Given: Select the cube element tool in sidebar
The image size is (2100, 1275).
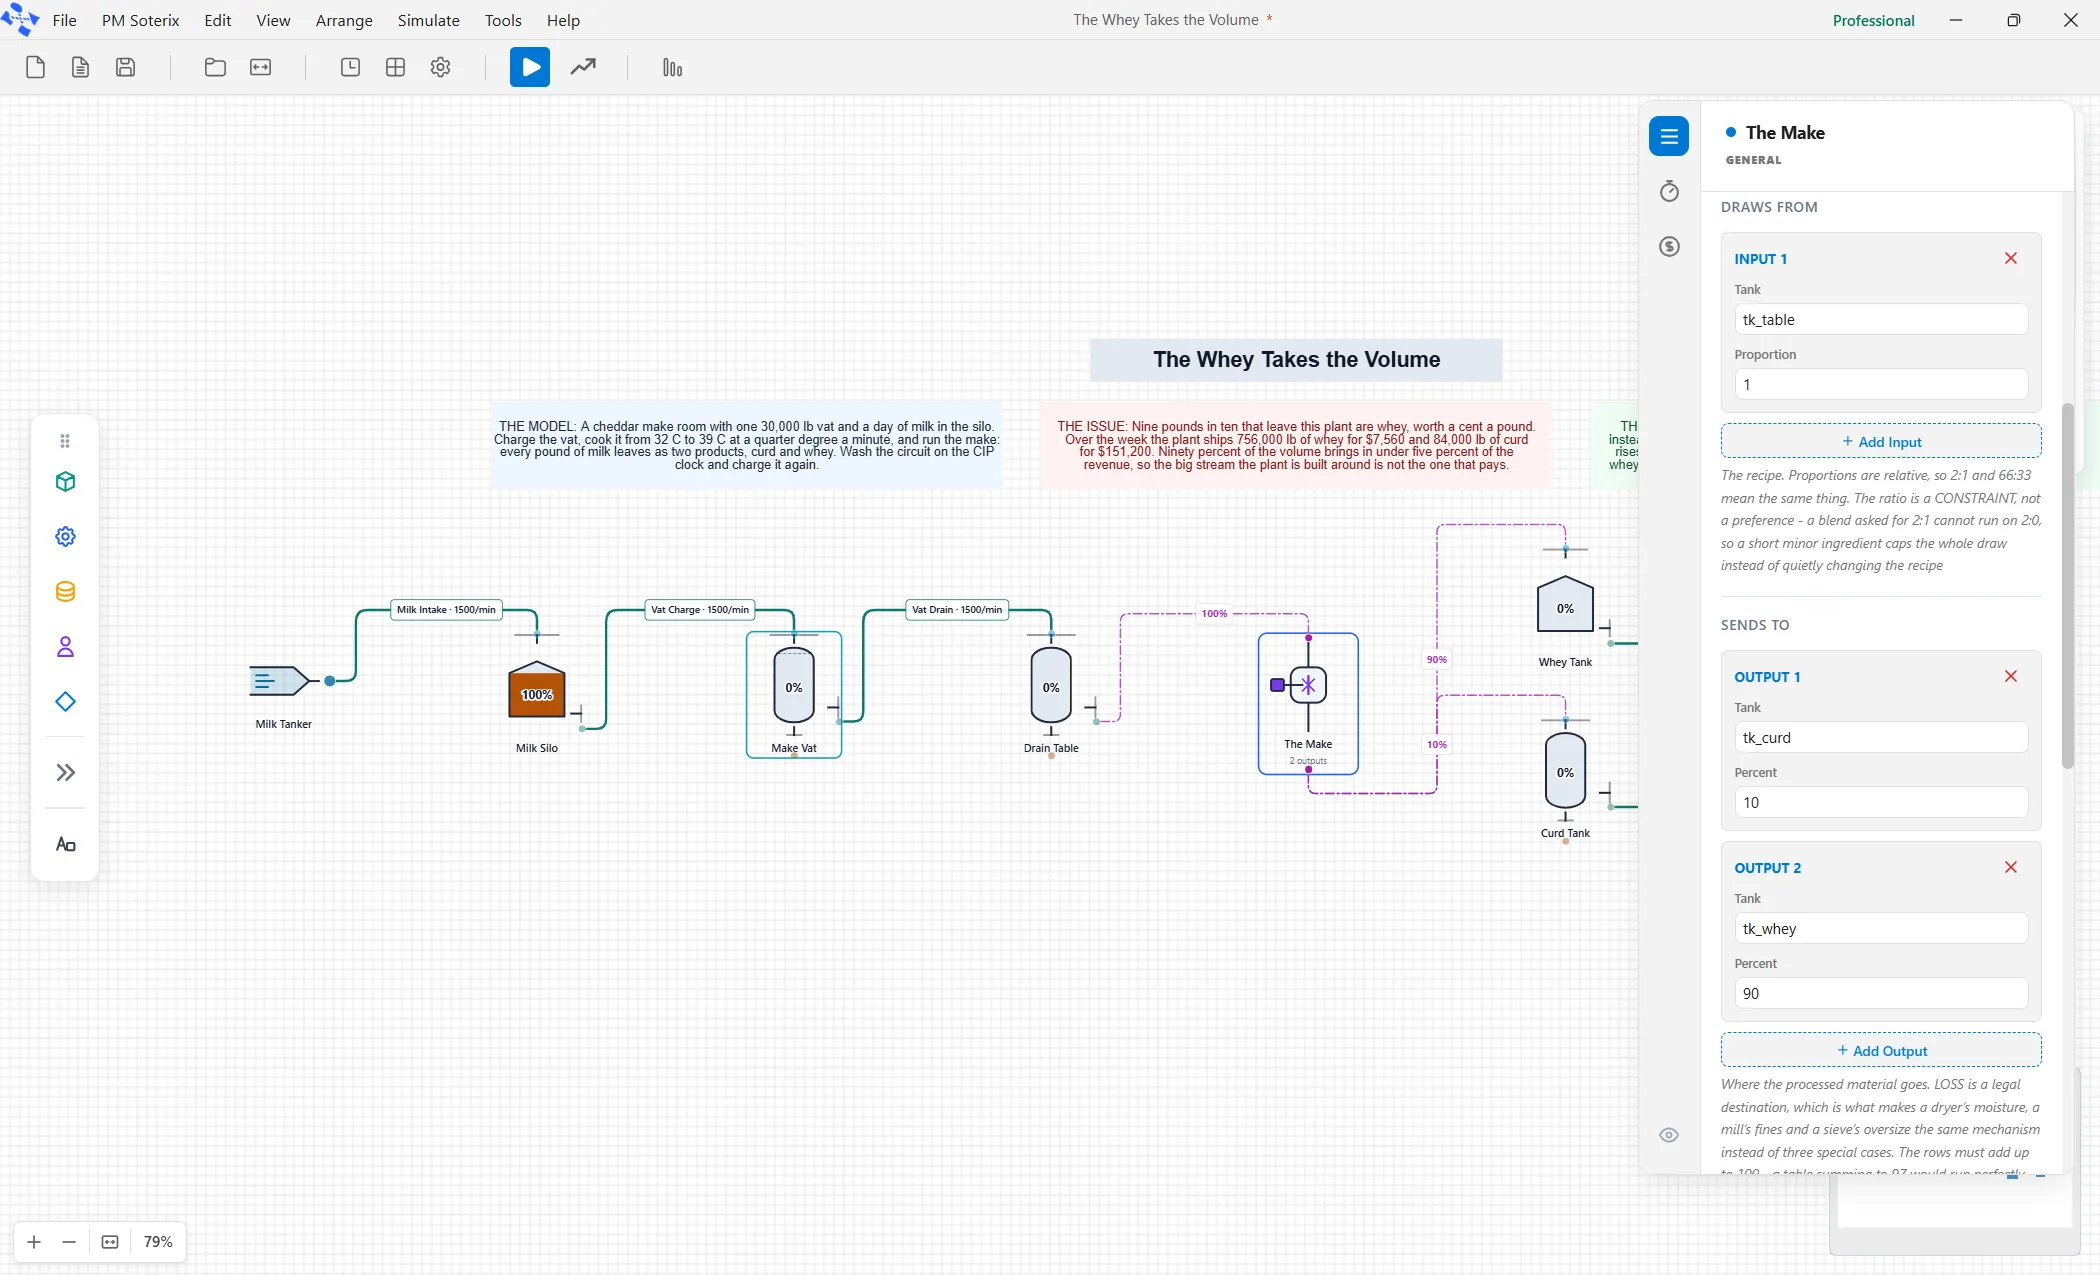Looking at the screenshot, I should coord(65,481).
